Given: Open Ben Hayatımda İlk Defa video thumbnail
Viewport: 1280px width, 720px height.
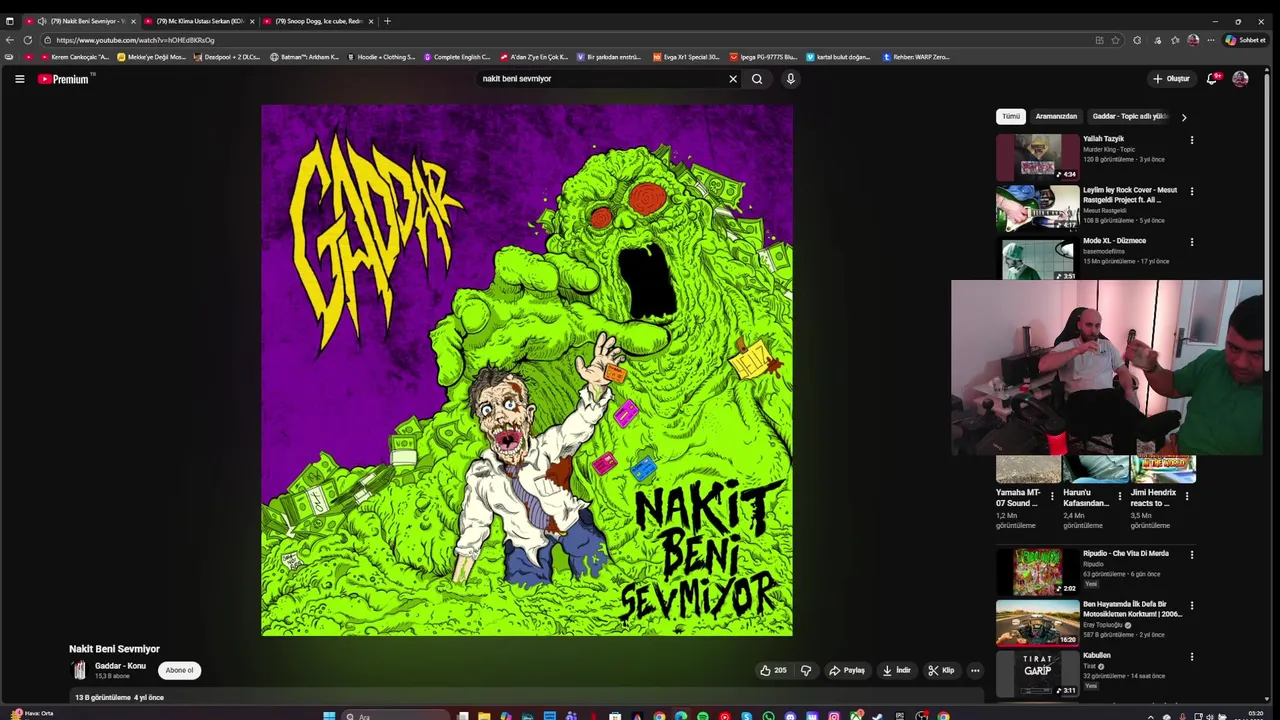Looking at the screenshot, I should point(1037,622).
